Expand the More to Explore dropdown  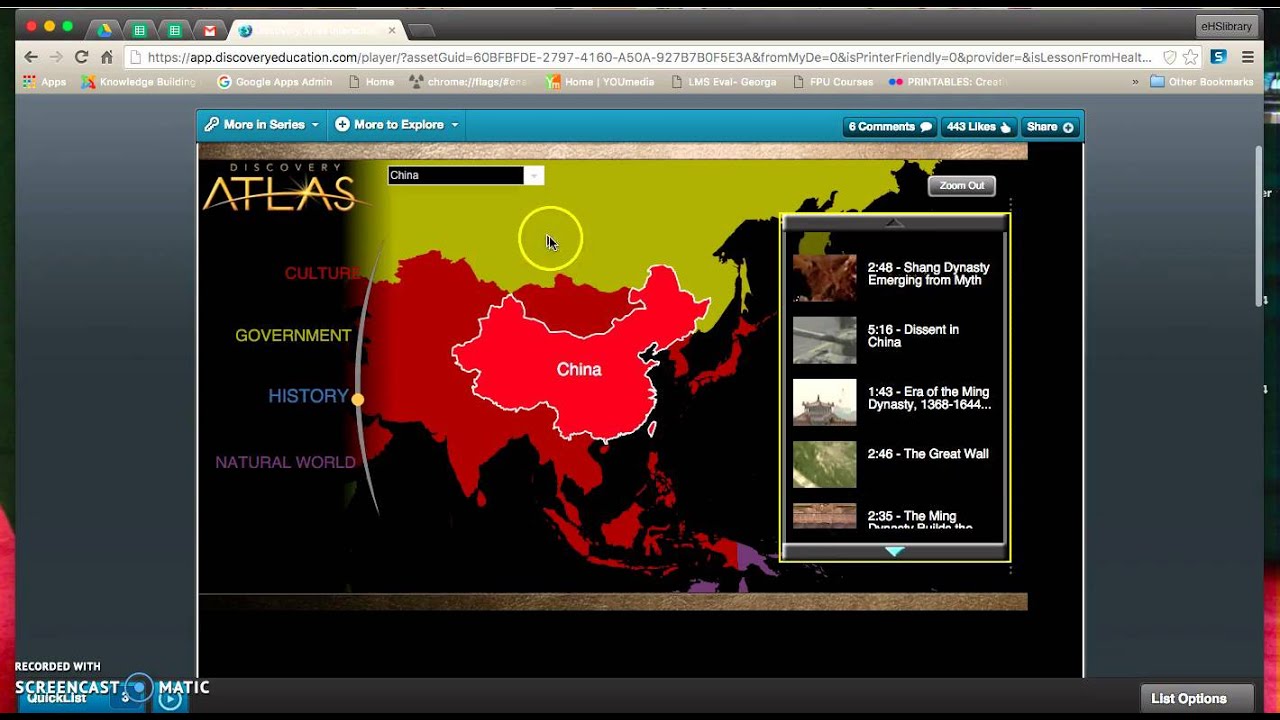[397, 125]
